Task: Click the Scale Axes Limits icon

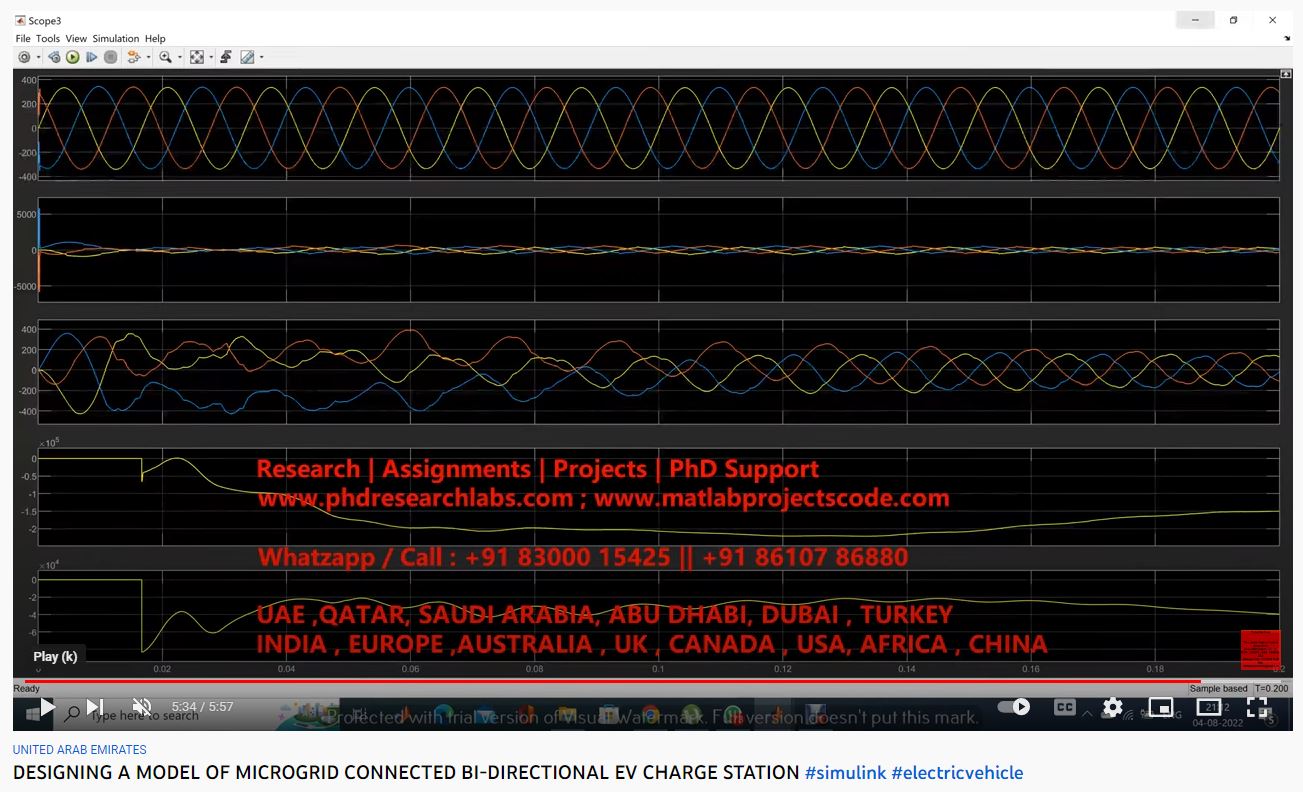Action: (197, 57)
